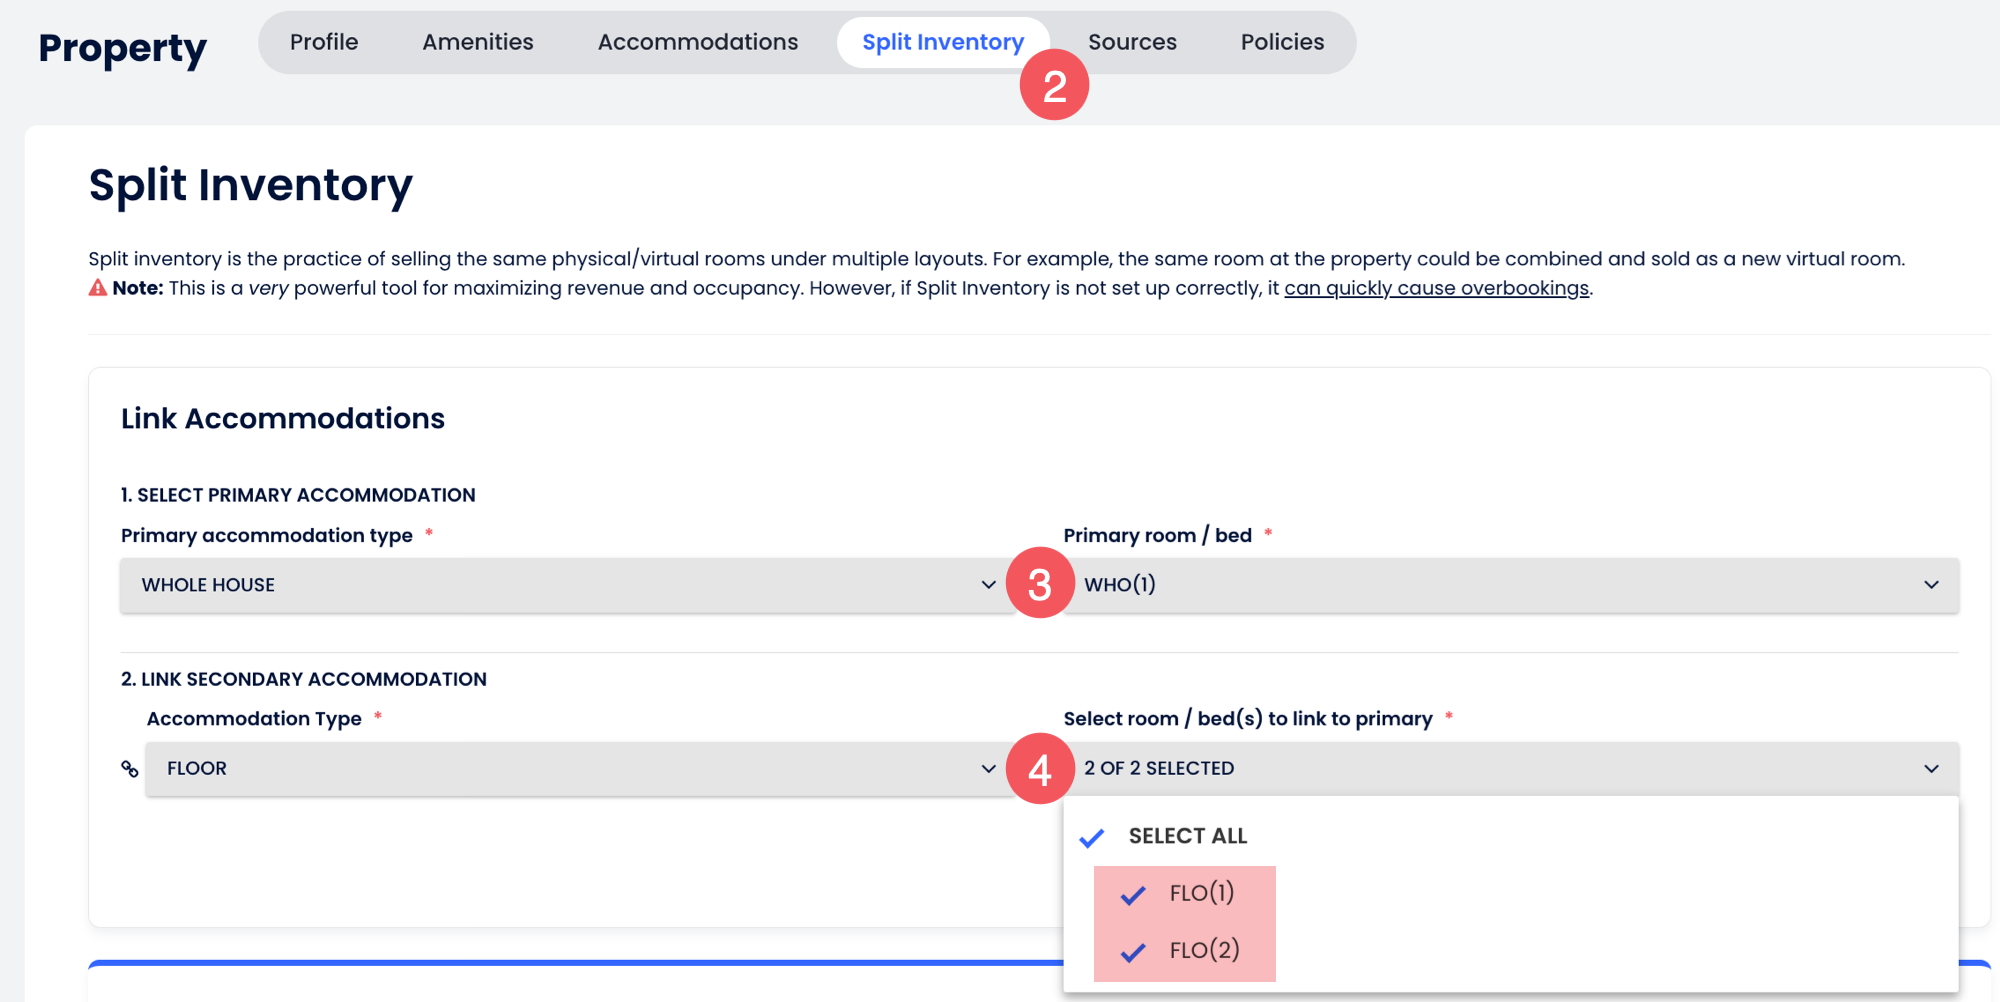Click the red warning triangle icon
The height and width of the screenshot is (1002, 2000).
(98, 288)
